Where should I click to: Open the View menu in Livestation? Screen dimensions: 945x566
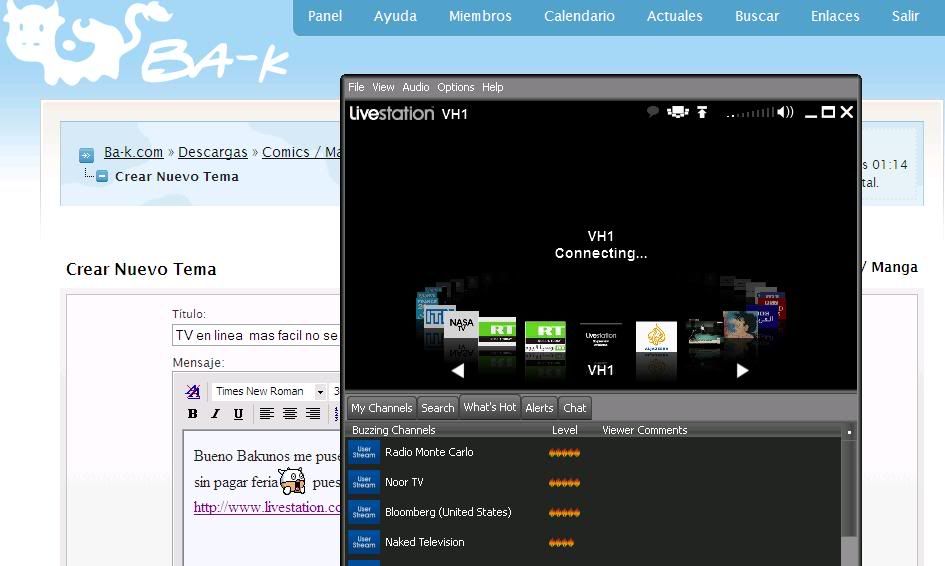point(383,87)
